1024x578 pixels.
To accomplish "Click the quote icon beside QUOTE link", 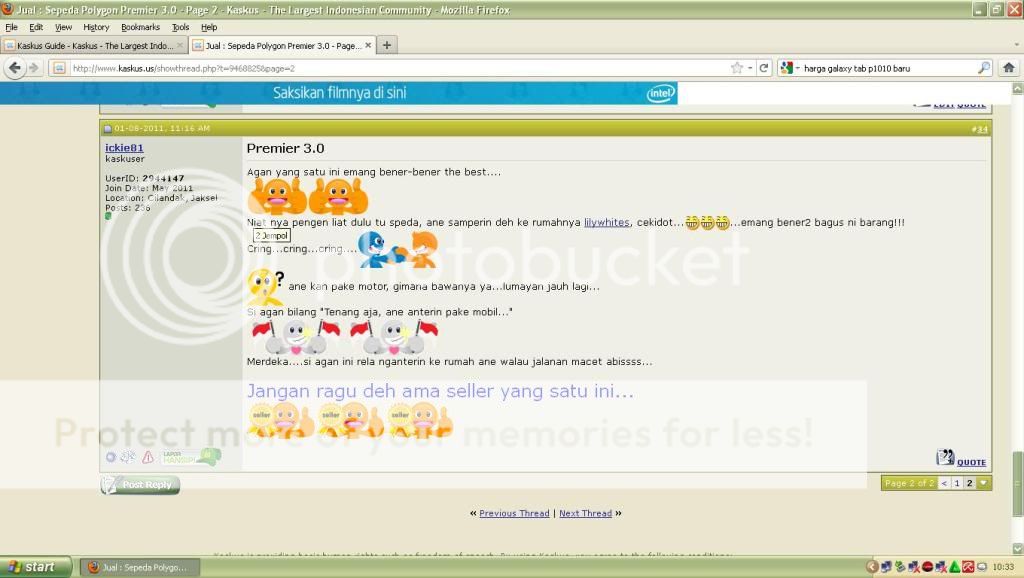I will click(x=945, y=457).
